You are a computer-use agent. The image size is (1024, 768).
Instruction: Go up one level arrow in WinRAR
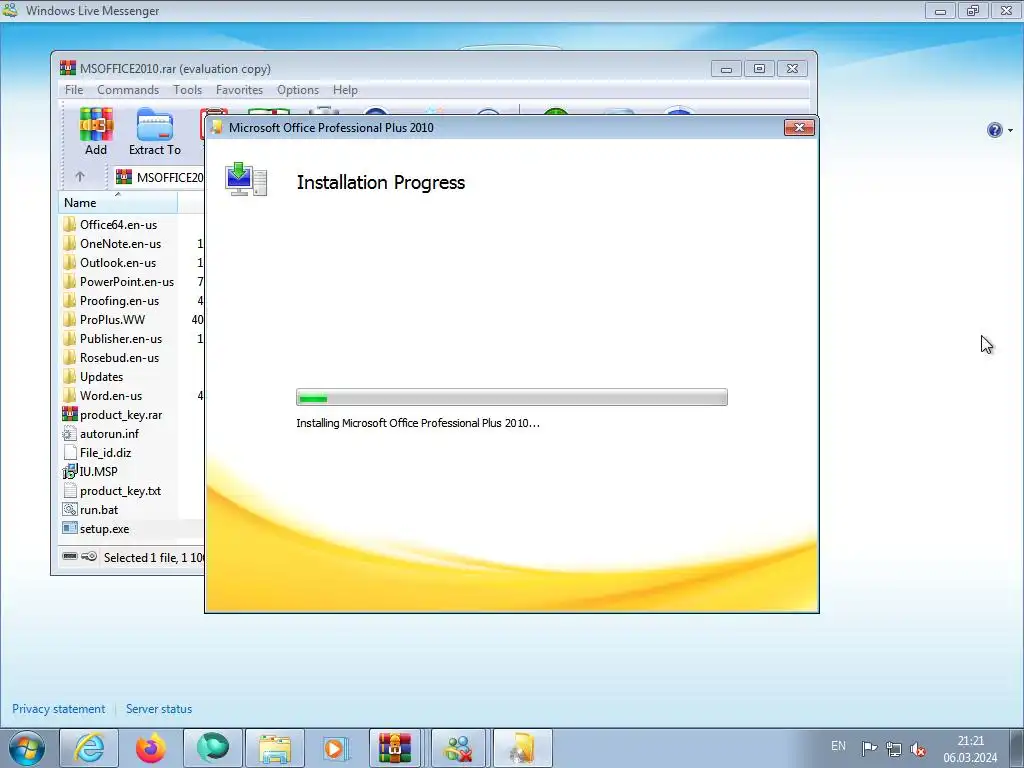(x=80, y=176)
